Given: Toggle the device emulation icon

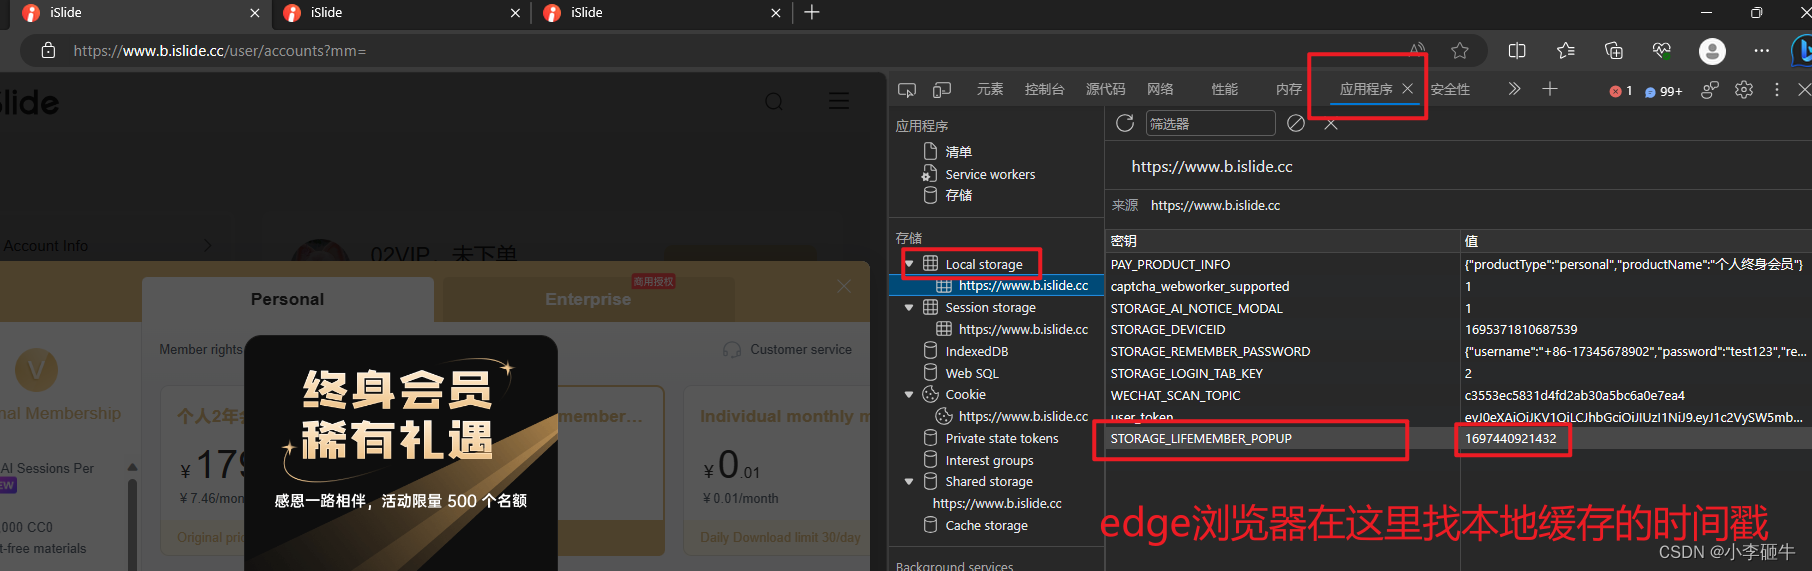Looking at the screenshot, I should pyautogui.click(x=942, y=90).
